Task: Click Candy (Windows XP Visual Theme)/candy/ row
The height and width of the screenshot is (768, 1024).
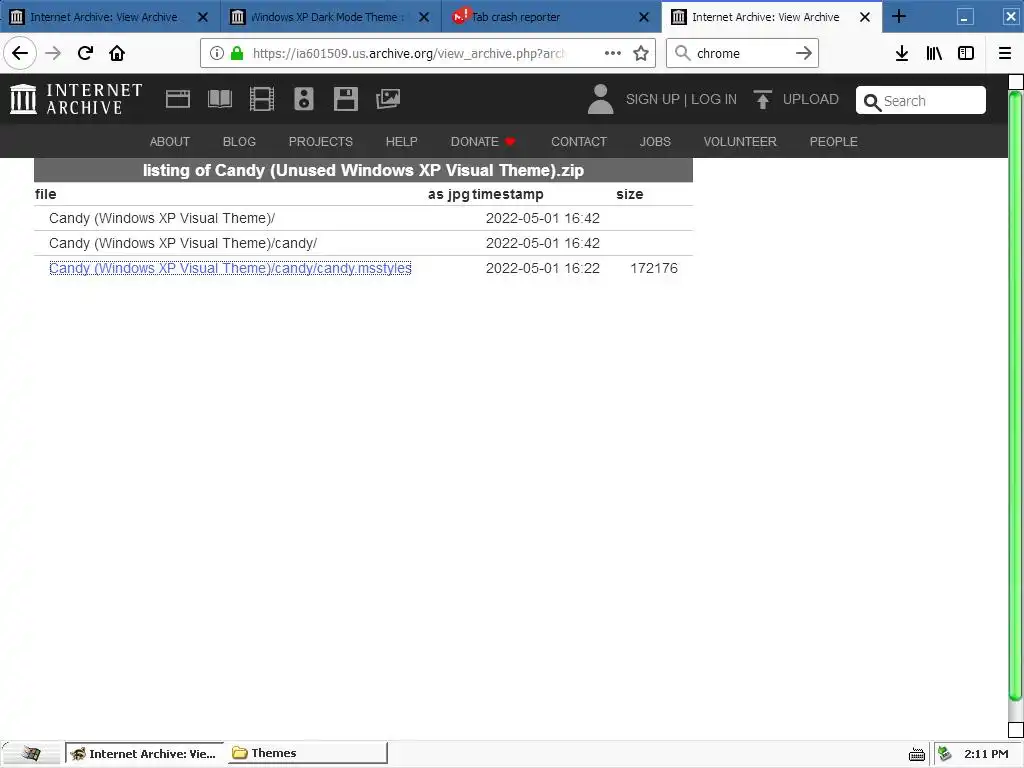Action: pos(363,243)
